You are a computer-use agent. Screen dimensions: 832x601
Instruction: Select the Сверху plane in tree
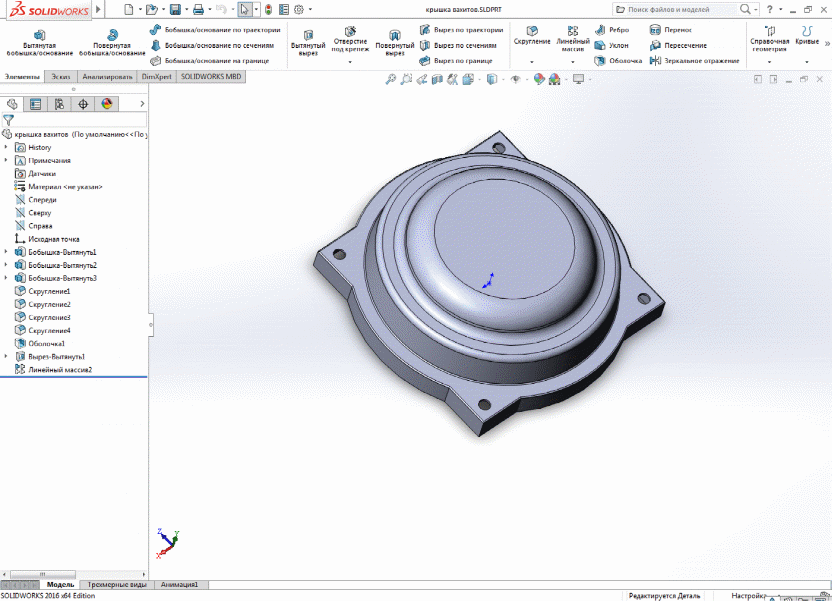40,213
